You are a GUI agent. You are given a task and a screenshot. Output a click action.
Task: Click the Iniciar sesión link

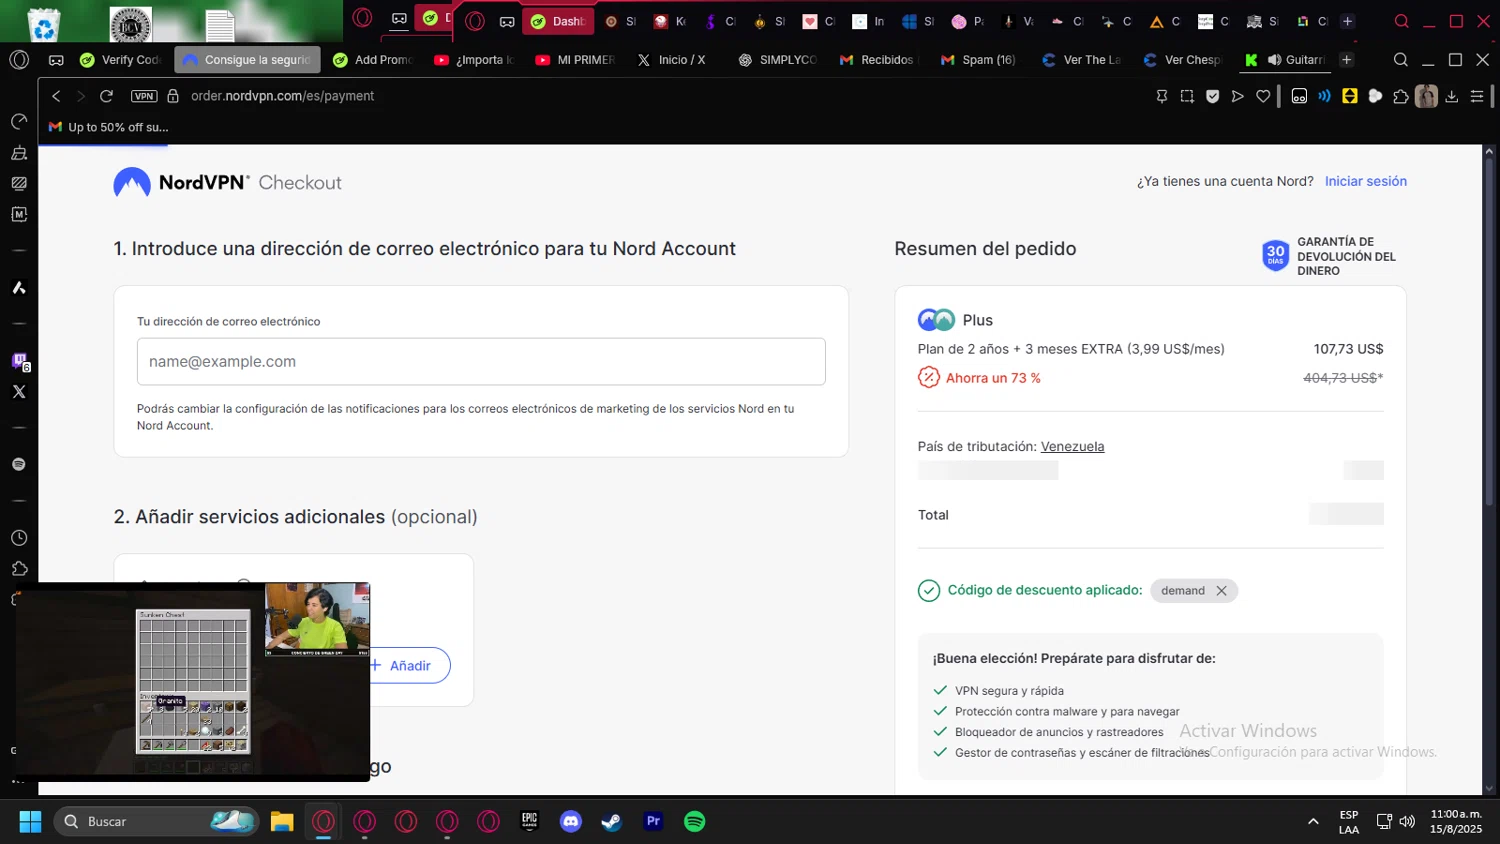tap(1366, 181)
